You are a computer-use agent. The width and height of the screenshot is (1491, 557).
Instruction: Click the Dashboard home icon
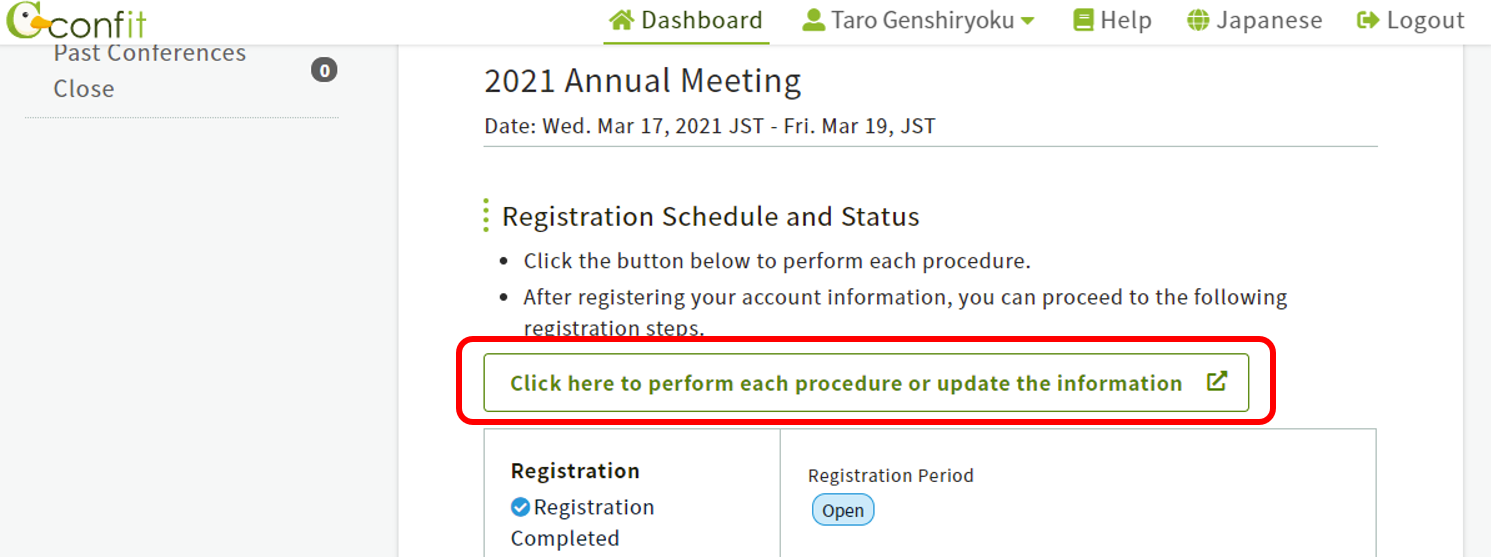[x=622, y=20]
